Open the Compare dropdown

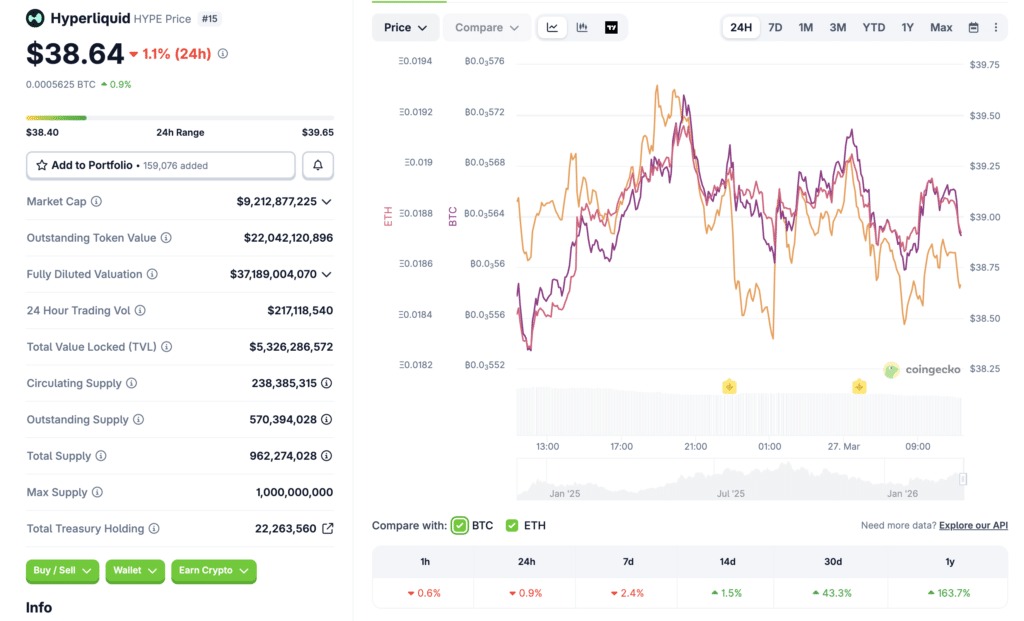pyautogui.click(x=487, y=27)
